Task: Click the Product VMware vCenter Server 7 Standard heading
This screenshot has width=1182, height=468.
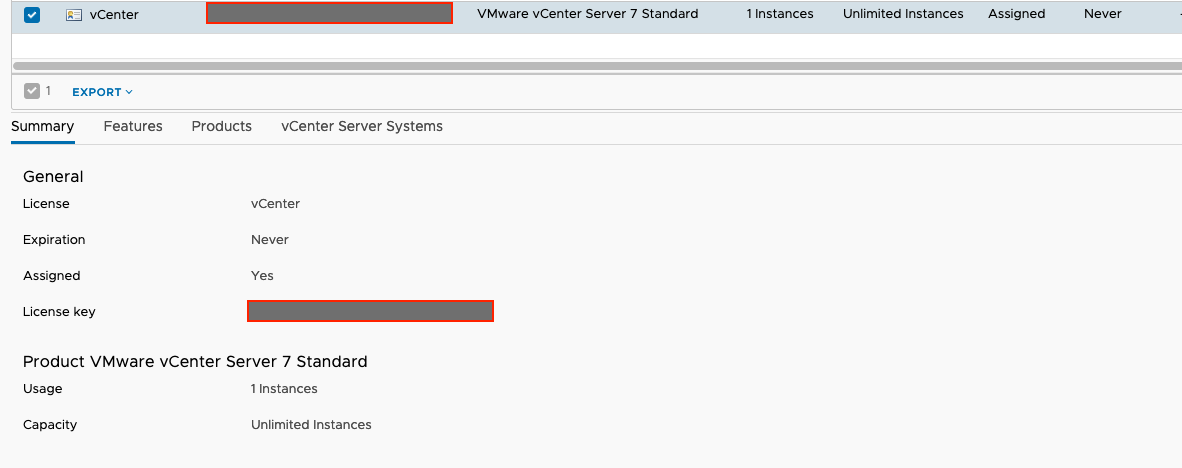Action: tap(195, 361)
